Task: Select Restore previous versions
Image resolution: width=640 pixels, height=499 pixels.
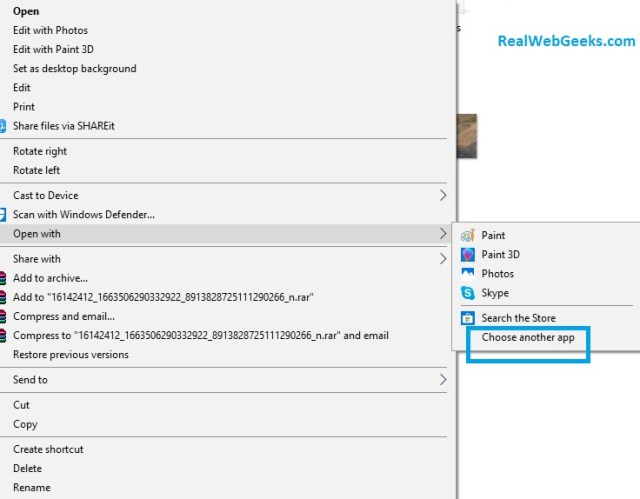Action: (71, 355)
